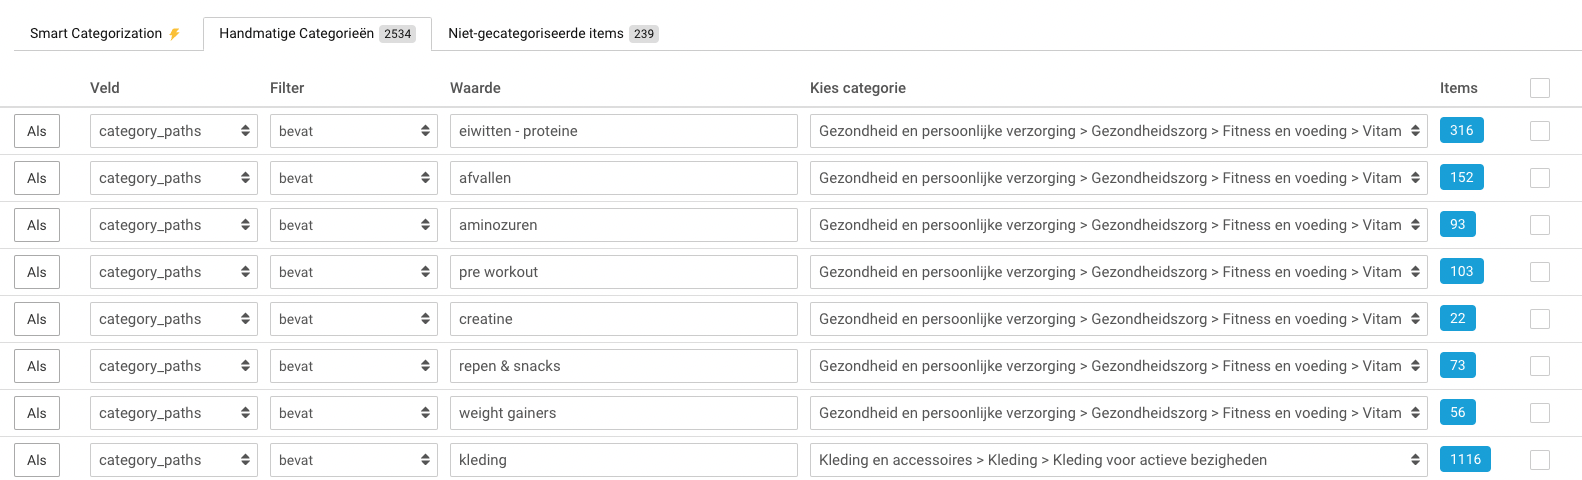
Task: Click the blue 22 items badge
Action: (x=1457, y=318)
